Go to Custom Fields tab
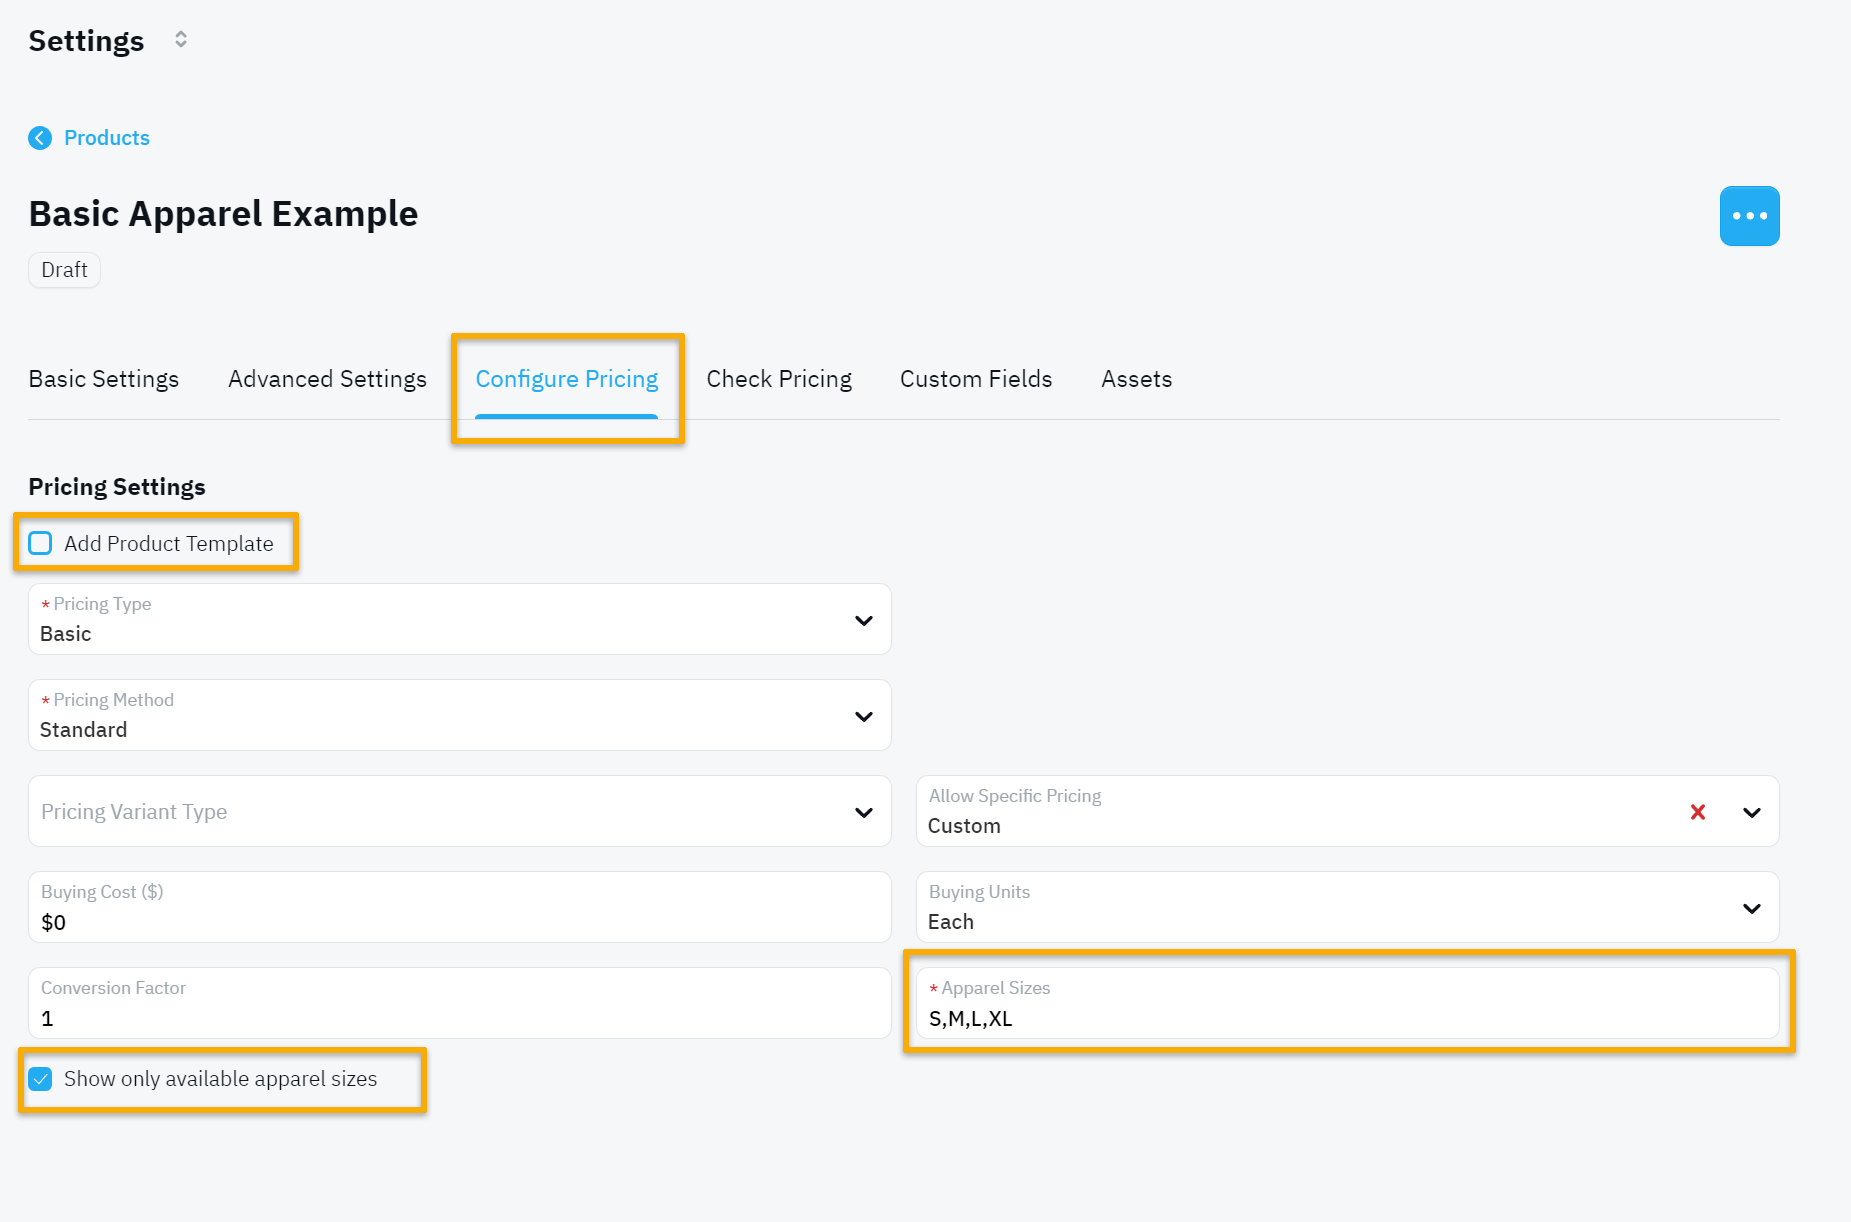The image size is (1851, 1222). 976,379
